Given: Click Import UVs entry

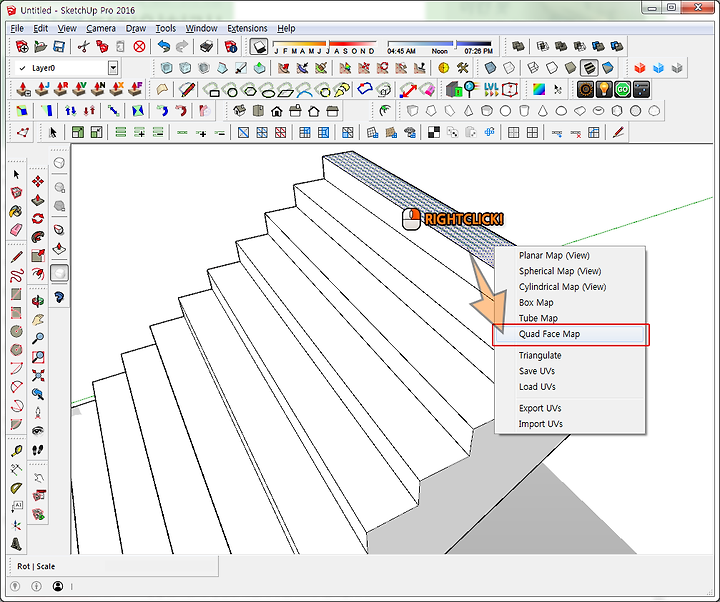Looking at the screenshot, I should coord(570,424).
